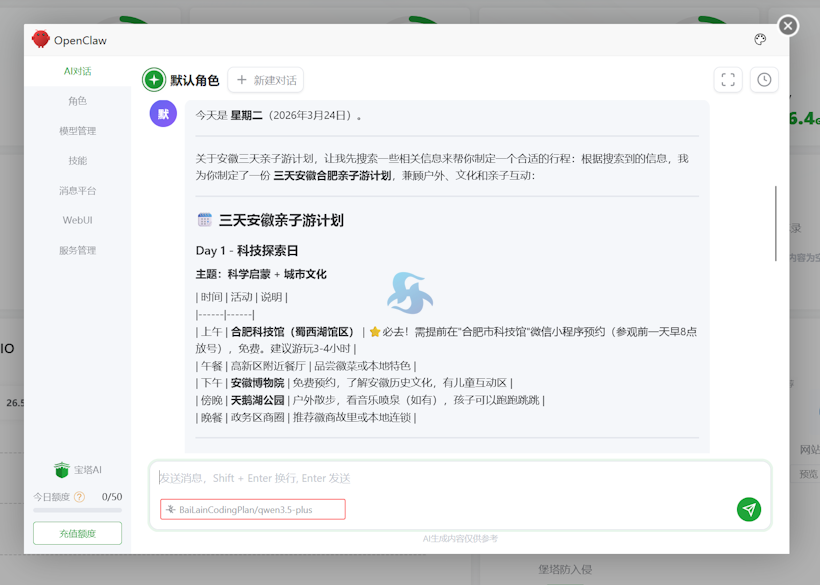This screenshot has width=820, height=585.
Task: Open the help icon next to 今日额度
Action: pyautogui.click(x=79, y=495)
